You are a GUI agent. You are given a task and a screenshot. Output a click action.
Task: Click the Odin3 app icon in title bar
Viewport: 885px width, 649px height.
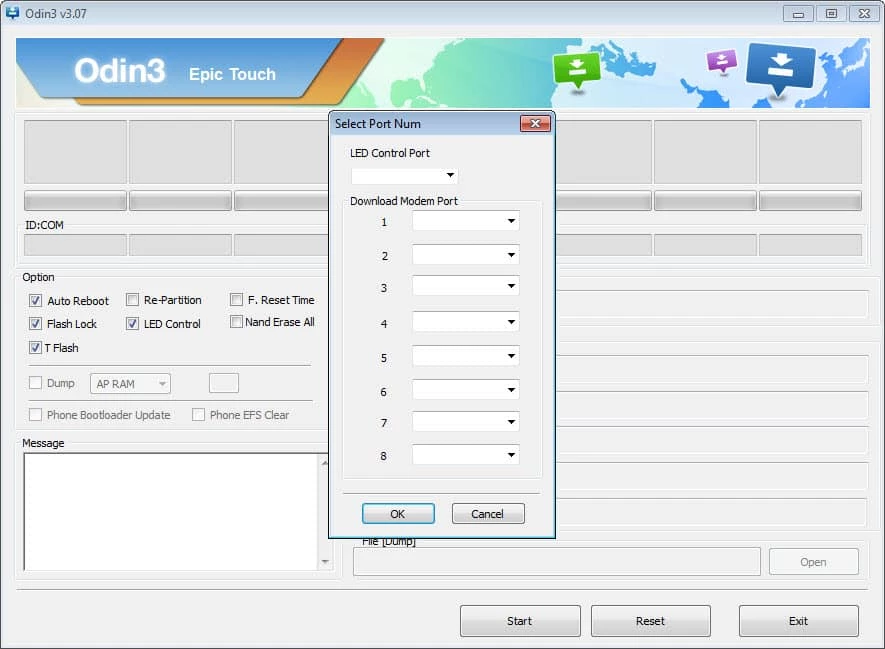pyautogui.click(x=13, y=13)
